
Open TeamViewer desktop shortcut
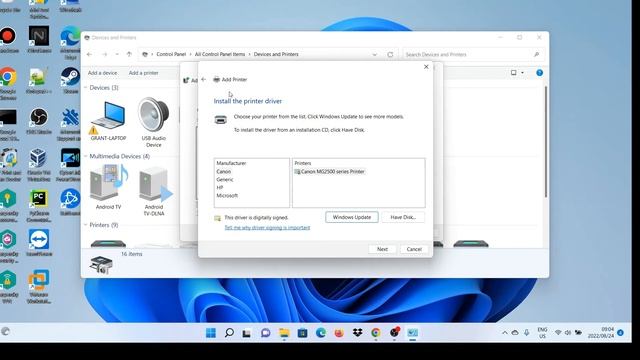click(39, 243)
